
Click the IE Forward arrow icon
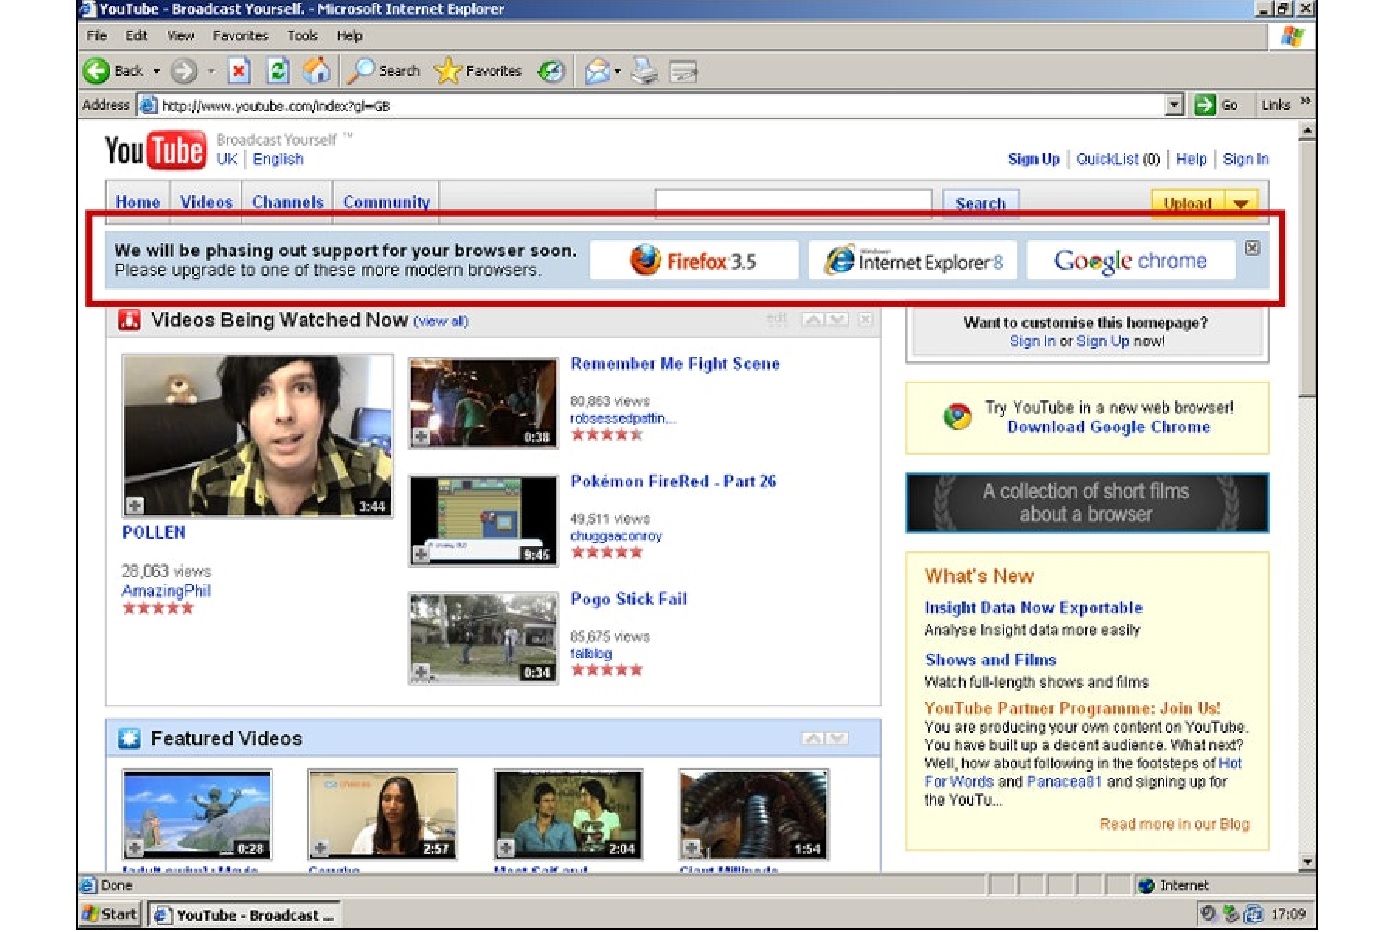click(184, 71)
